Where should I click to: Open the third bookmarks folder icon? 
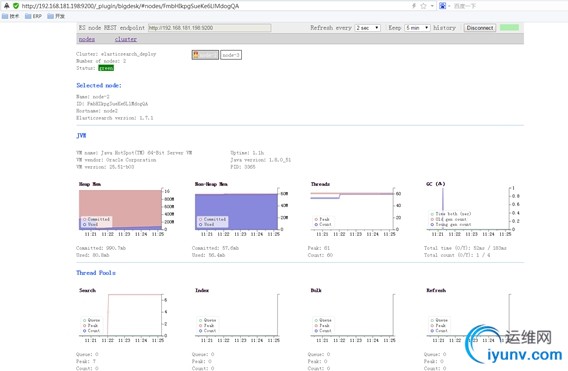(50, 16)
